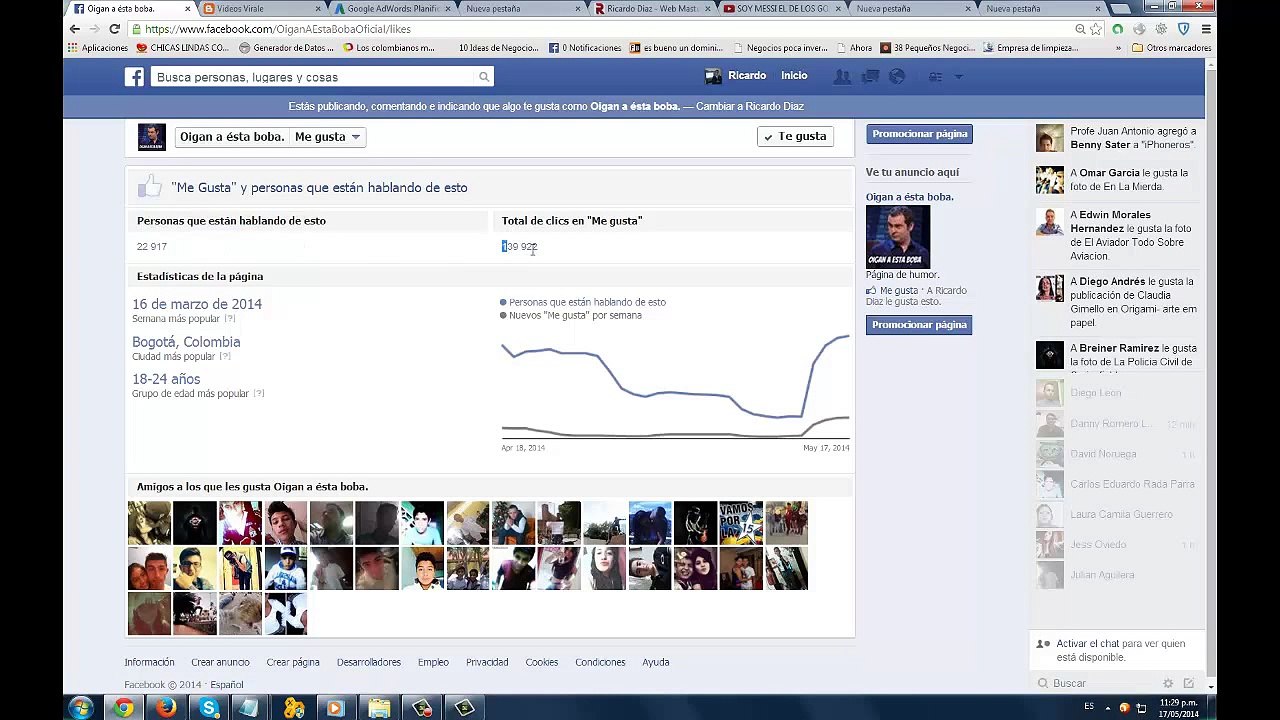
Task: Click the green circular extension icon
Action: [1118, 29]
